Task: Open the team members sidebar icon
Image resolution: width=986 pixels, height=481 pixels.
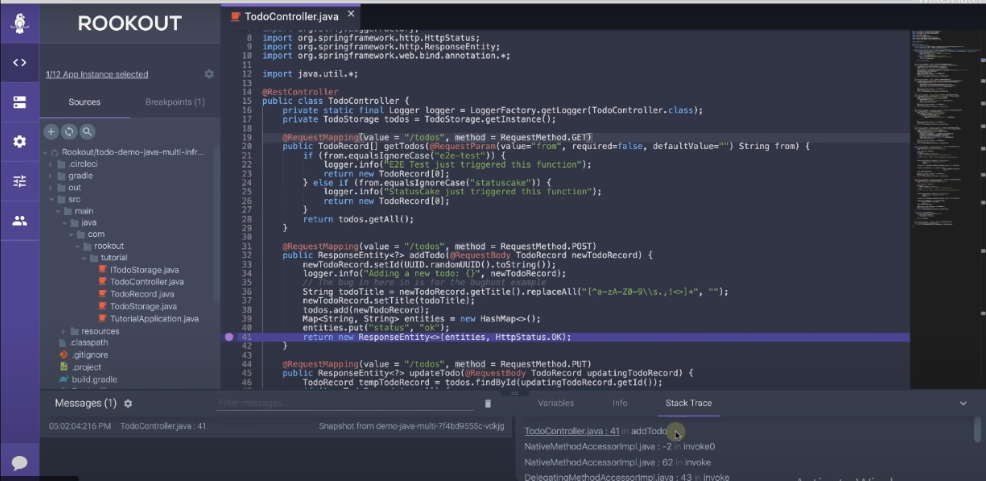Action: pos(19,221)
